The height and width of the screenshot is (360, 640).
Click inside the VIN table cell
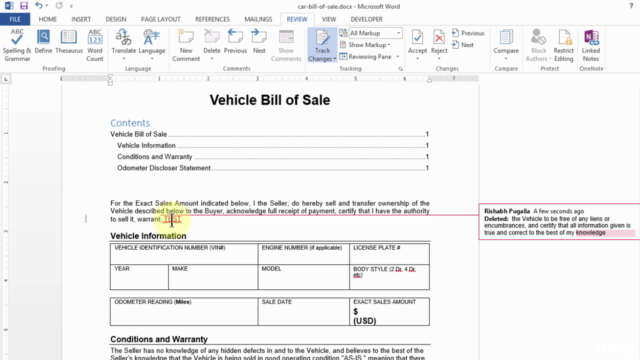184,254
